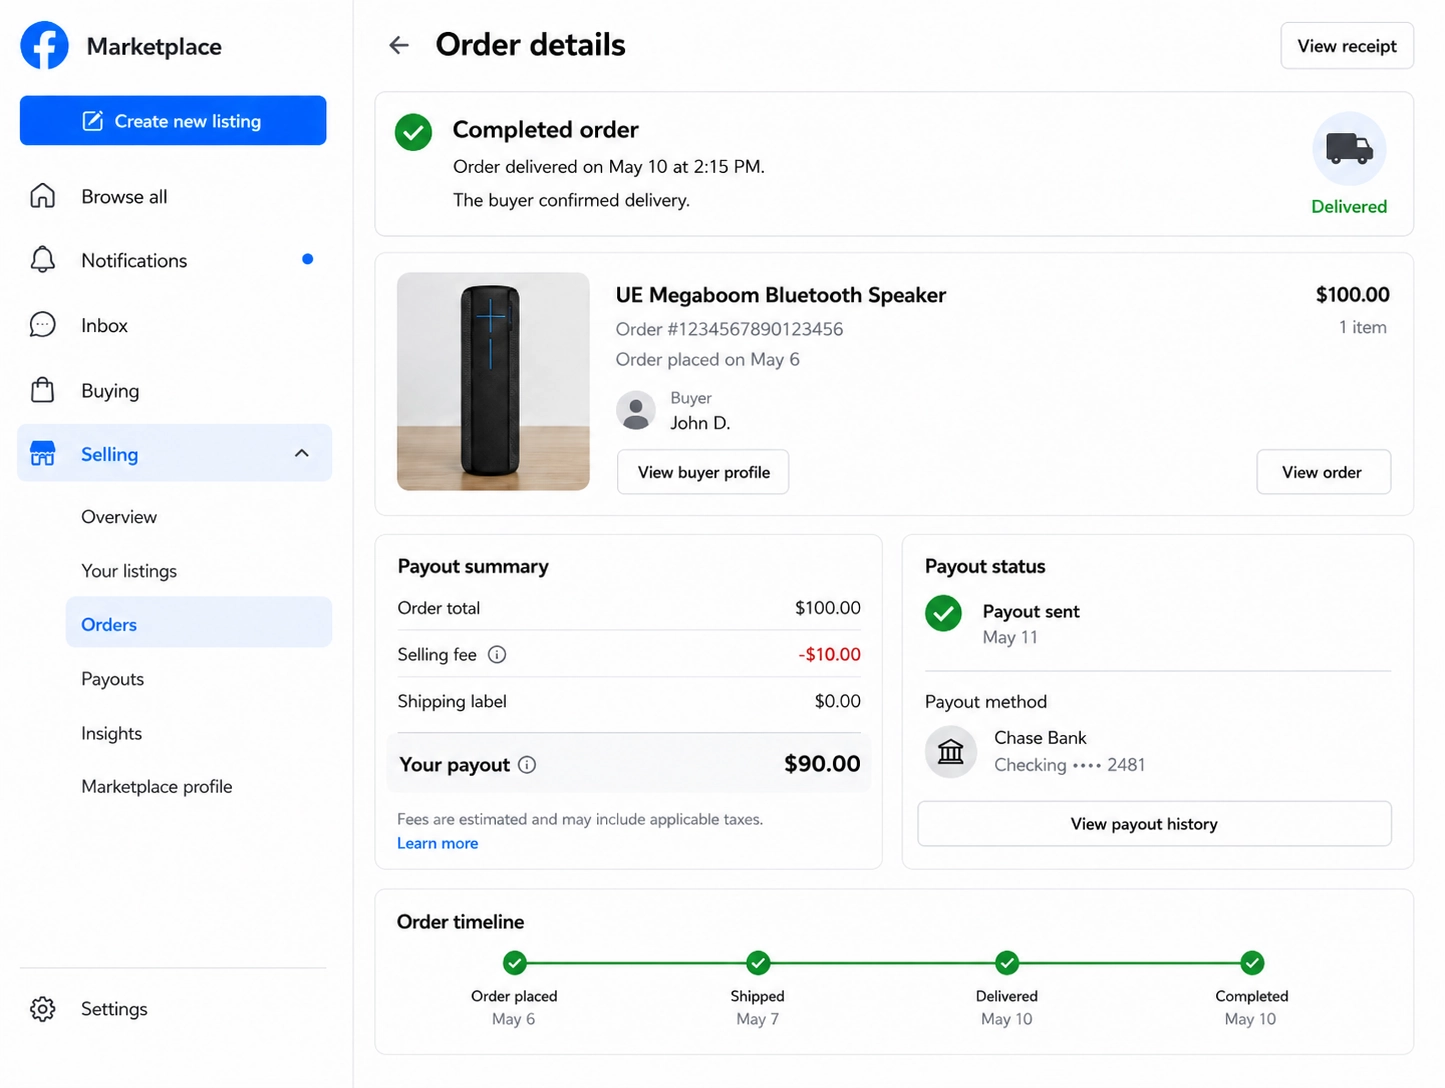Open Your listings page
The width and height of the screenshot is (1445, 1088).
point(129,571)
